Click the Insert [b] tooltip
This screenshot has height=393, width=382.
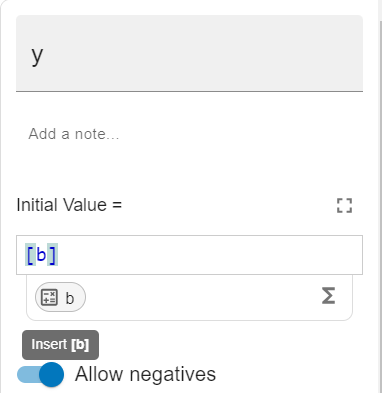60,345
